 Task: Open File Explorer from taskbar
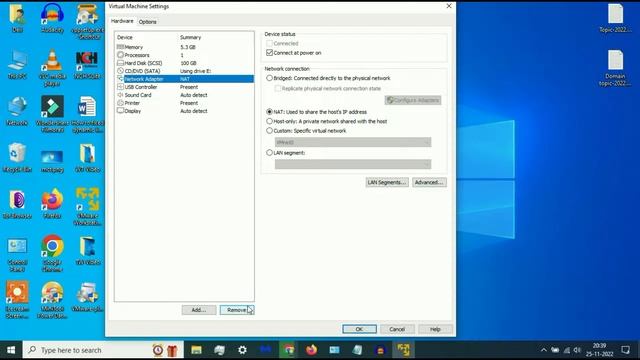click(x=196, y=350)
